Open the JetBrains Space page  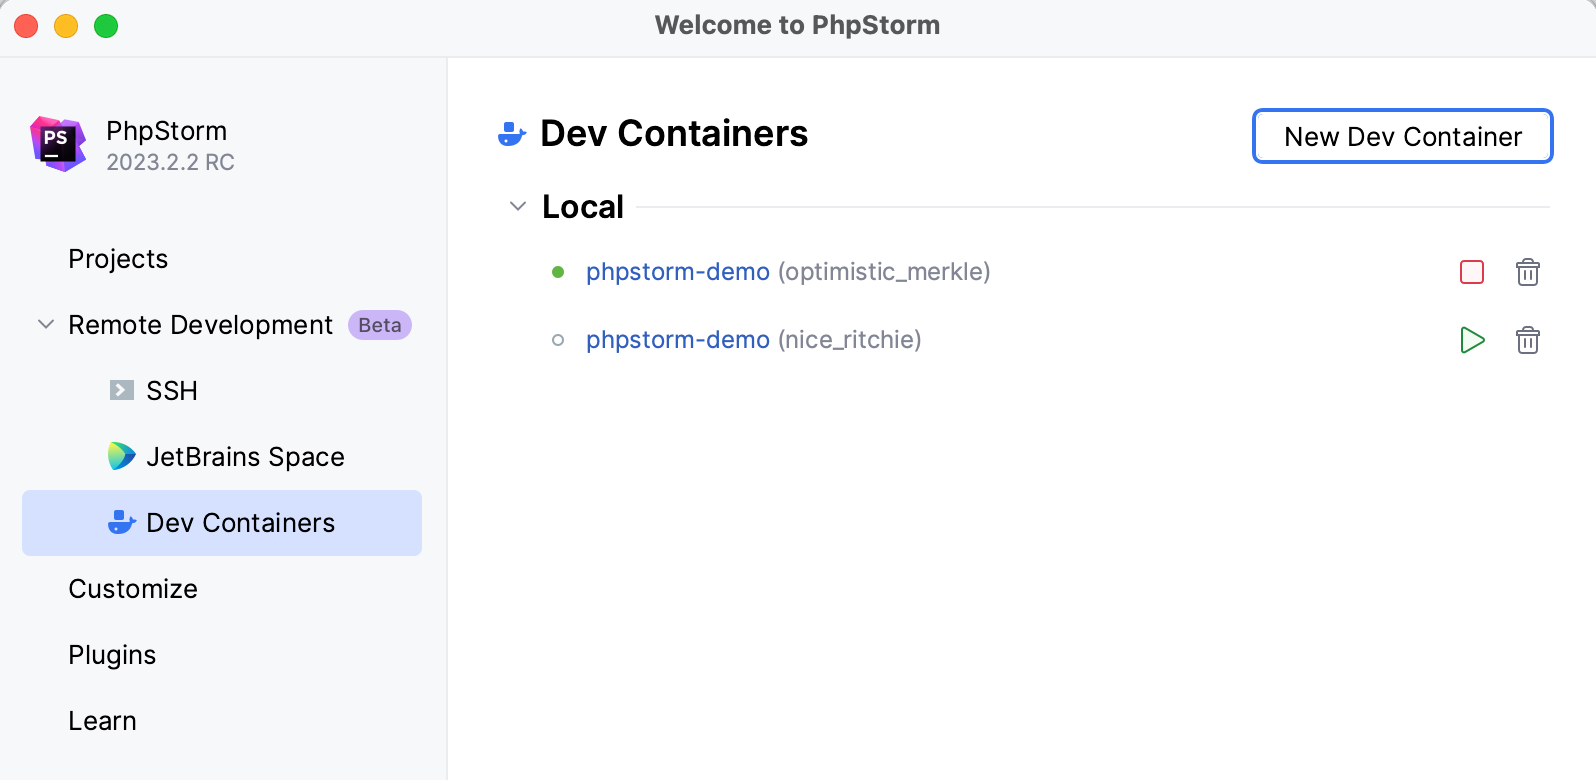point(245,457)
